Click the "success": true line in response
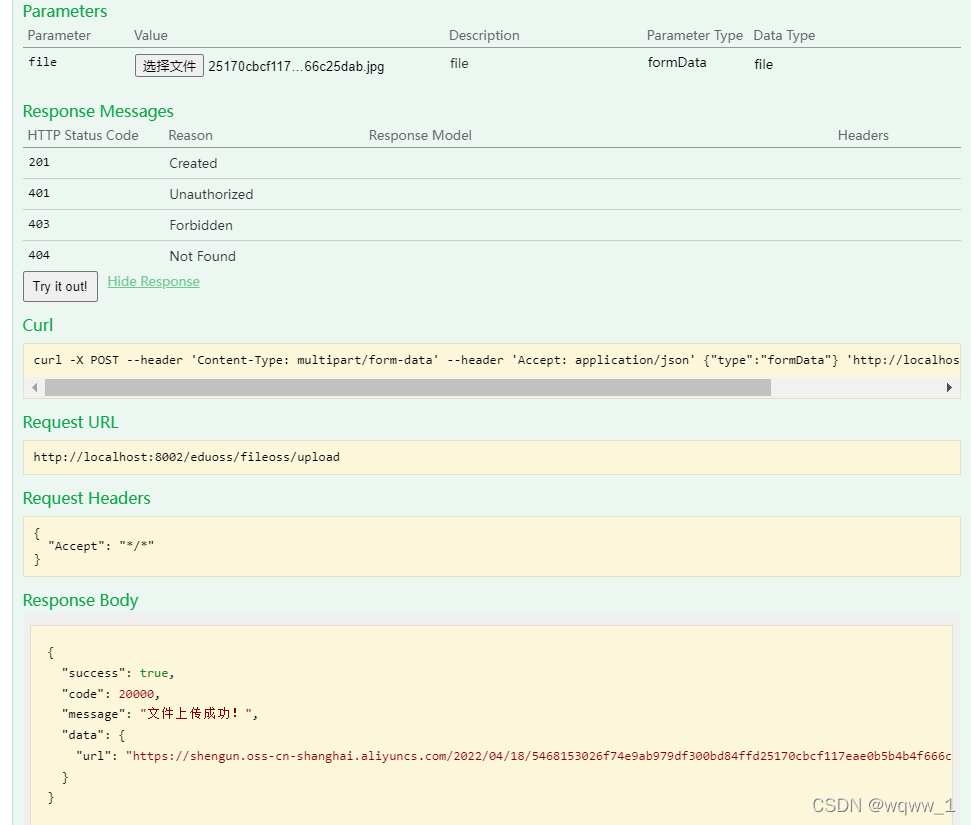971x825 pixels. [x=118, y=673]
